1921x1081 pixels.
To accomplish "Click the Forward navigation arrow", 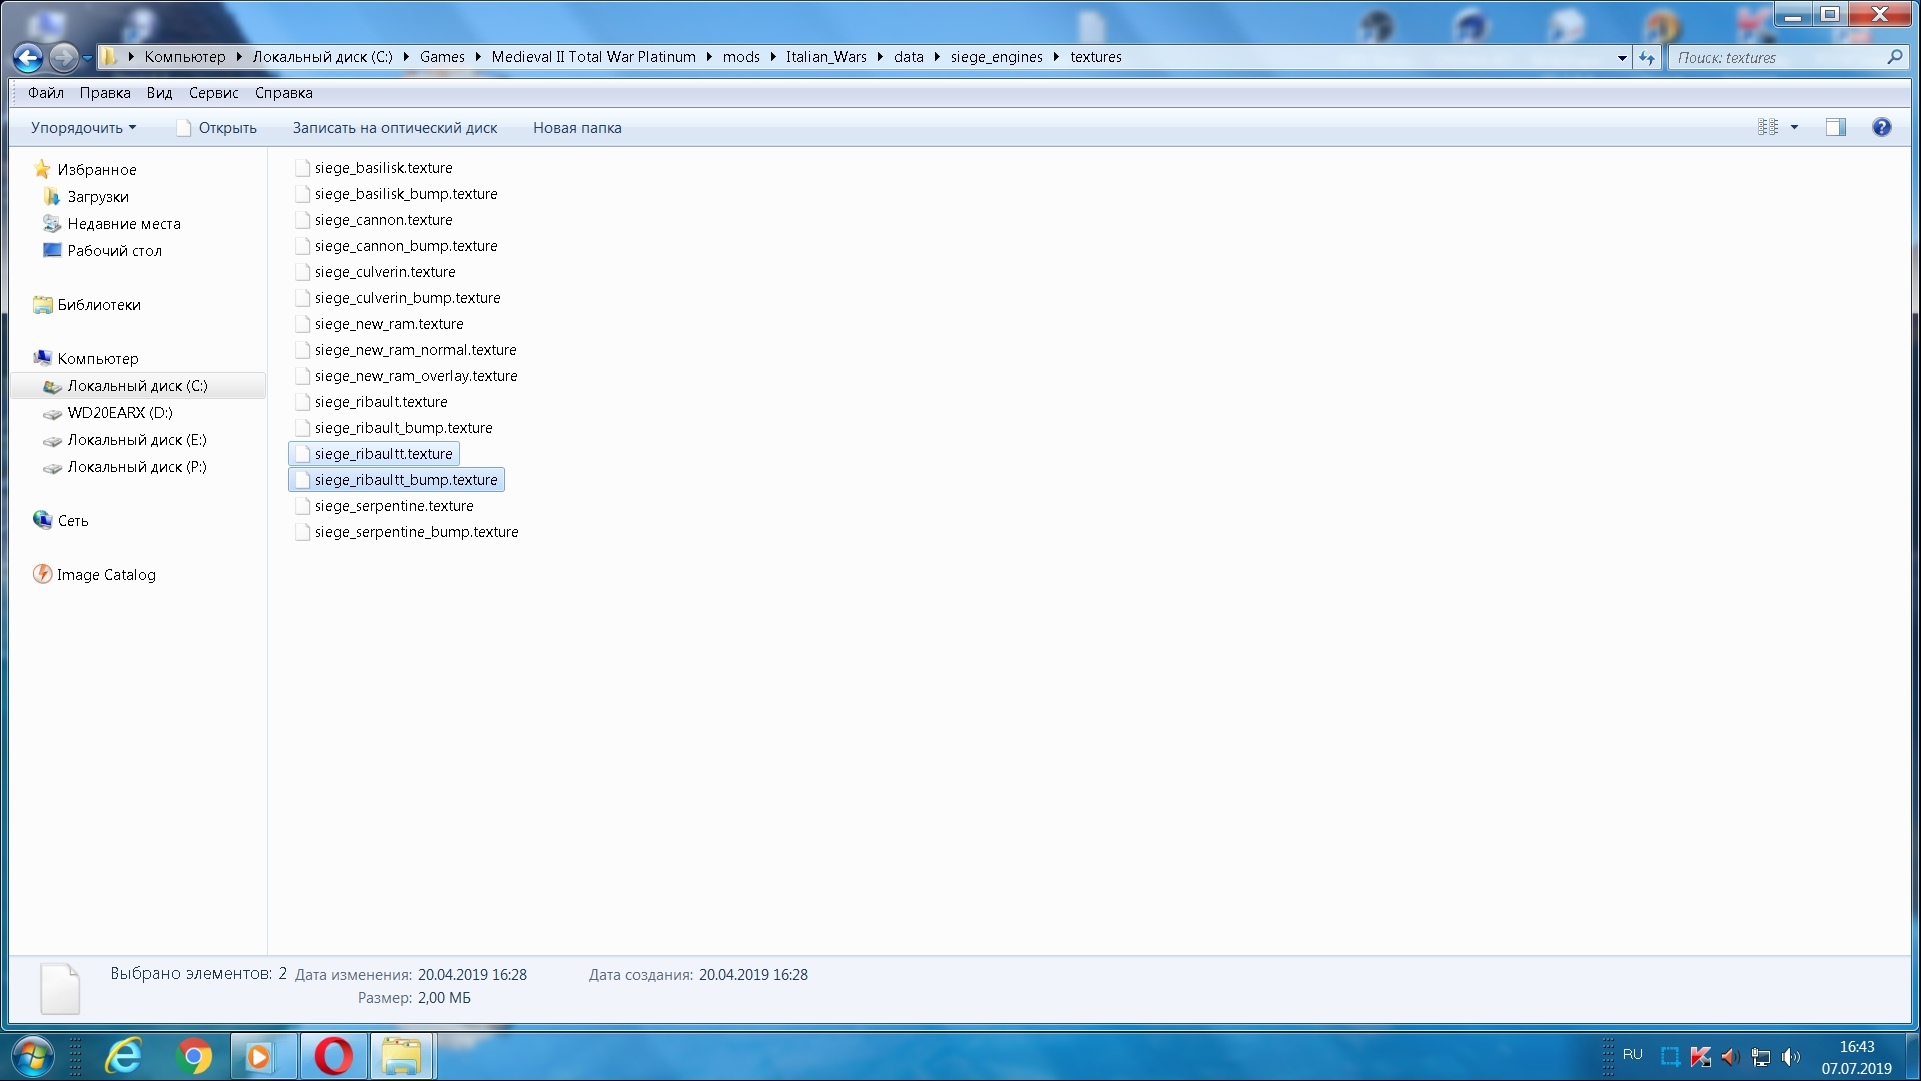I will pyautogui.click(x=63, y=58).
